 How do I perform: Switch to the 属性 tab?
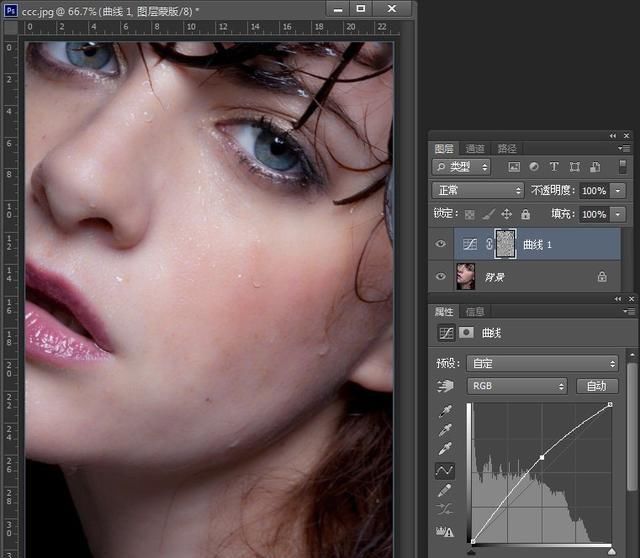pyautogui.click(x=444, y=312)
